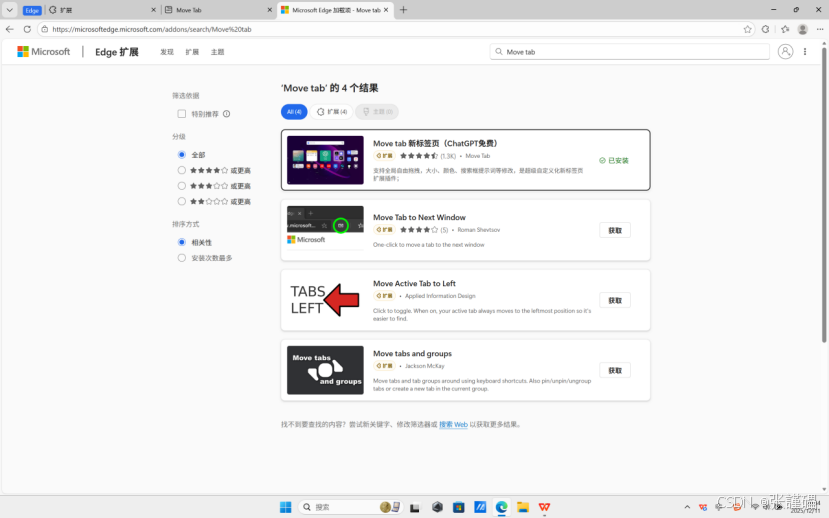The height and width of the screenshot is (518, 829).
Task: Click the 已安装 status label
Action: (614, 160)
